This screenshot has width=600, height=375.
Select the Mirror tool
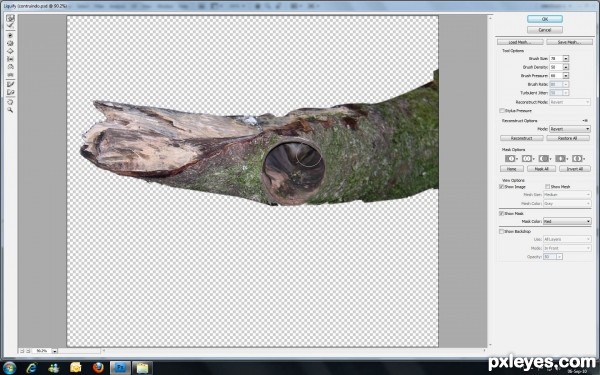coord(10,66)
